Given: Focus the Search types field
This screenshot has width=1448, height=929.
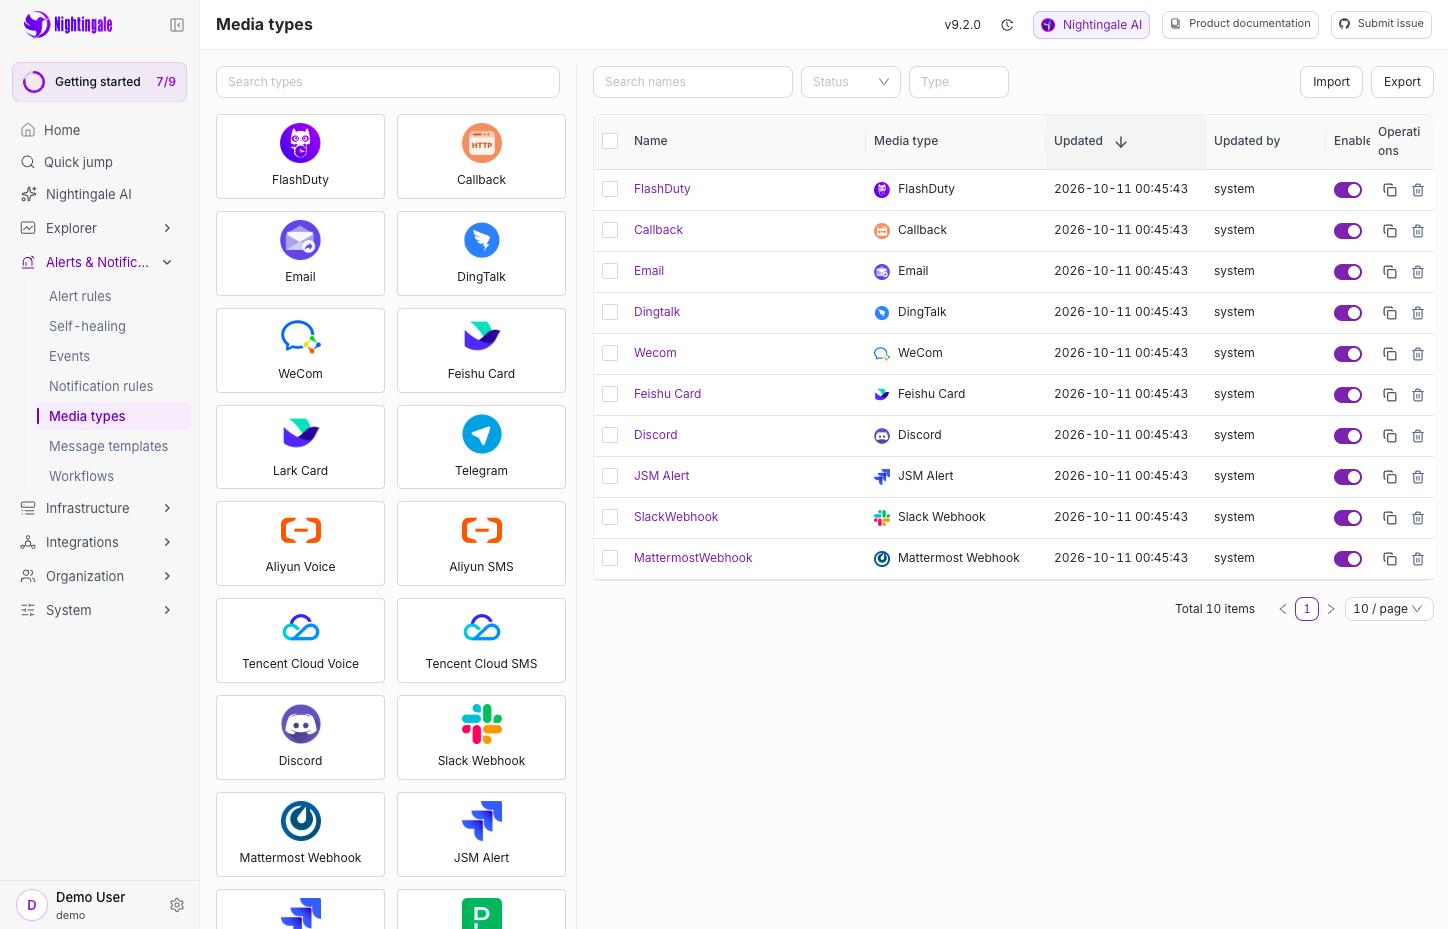Looking at the screenshot, I should click(x=388, y=82).
